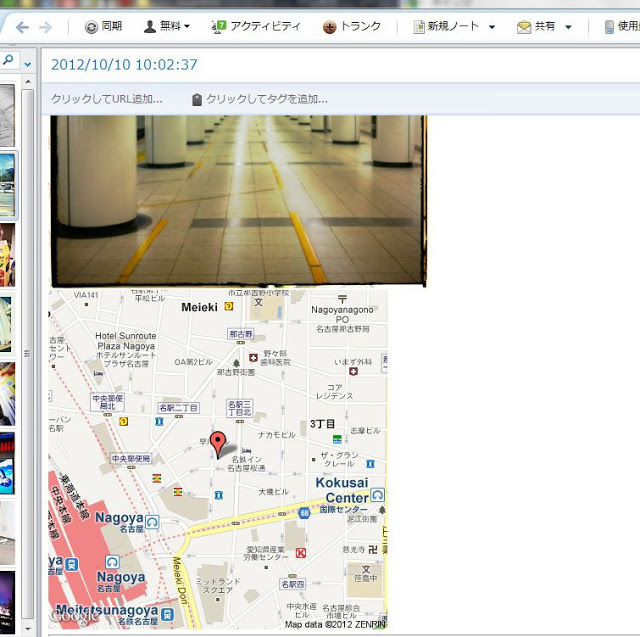This screenshot has width=640, height=637.
Task: Select the purple thumbnail at bottom of note list
Action: (x=7, y=602)
